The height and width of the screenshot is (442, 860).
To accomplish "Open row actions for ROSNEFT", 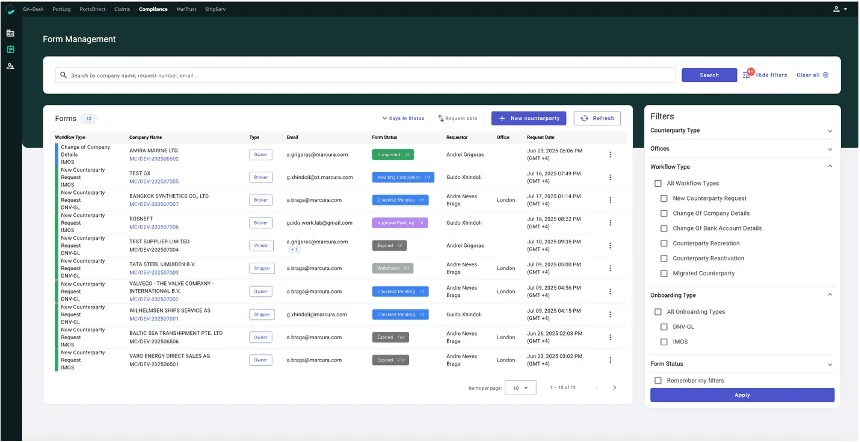I will coord(610,223).
